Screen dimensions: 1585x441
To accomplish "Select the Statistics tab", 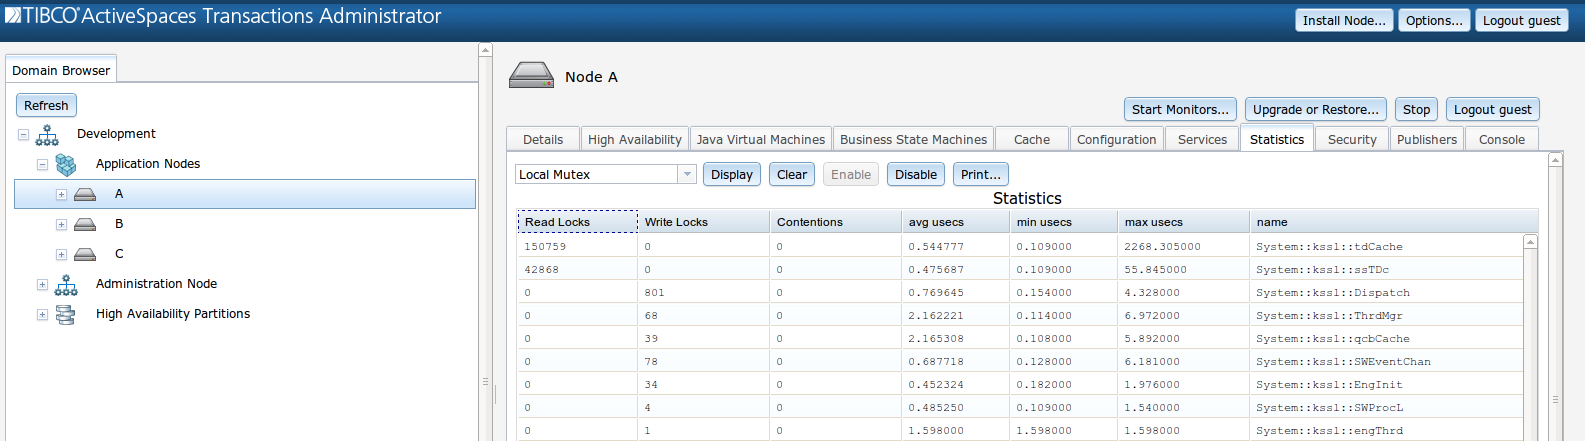I will pyautogui.click(x=1276, y=139).
